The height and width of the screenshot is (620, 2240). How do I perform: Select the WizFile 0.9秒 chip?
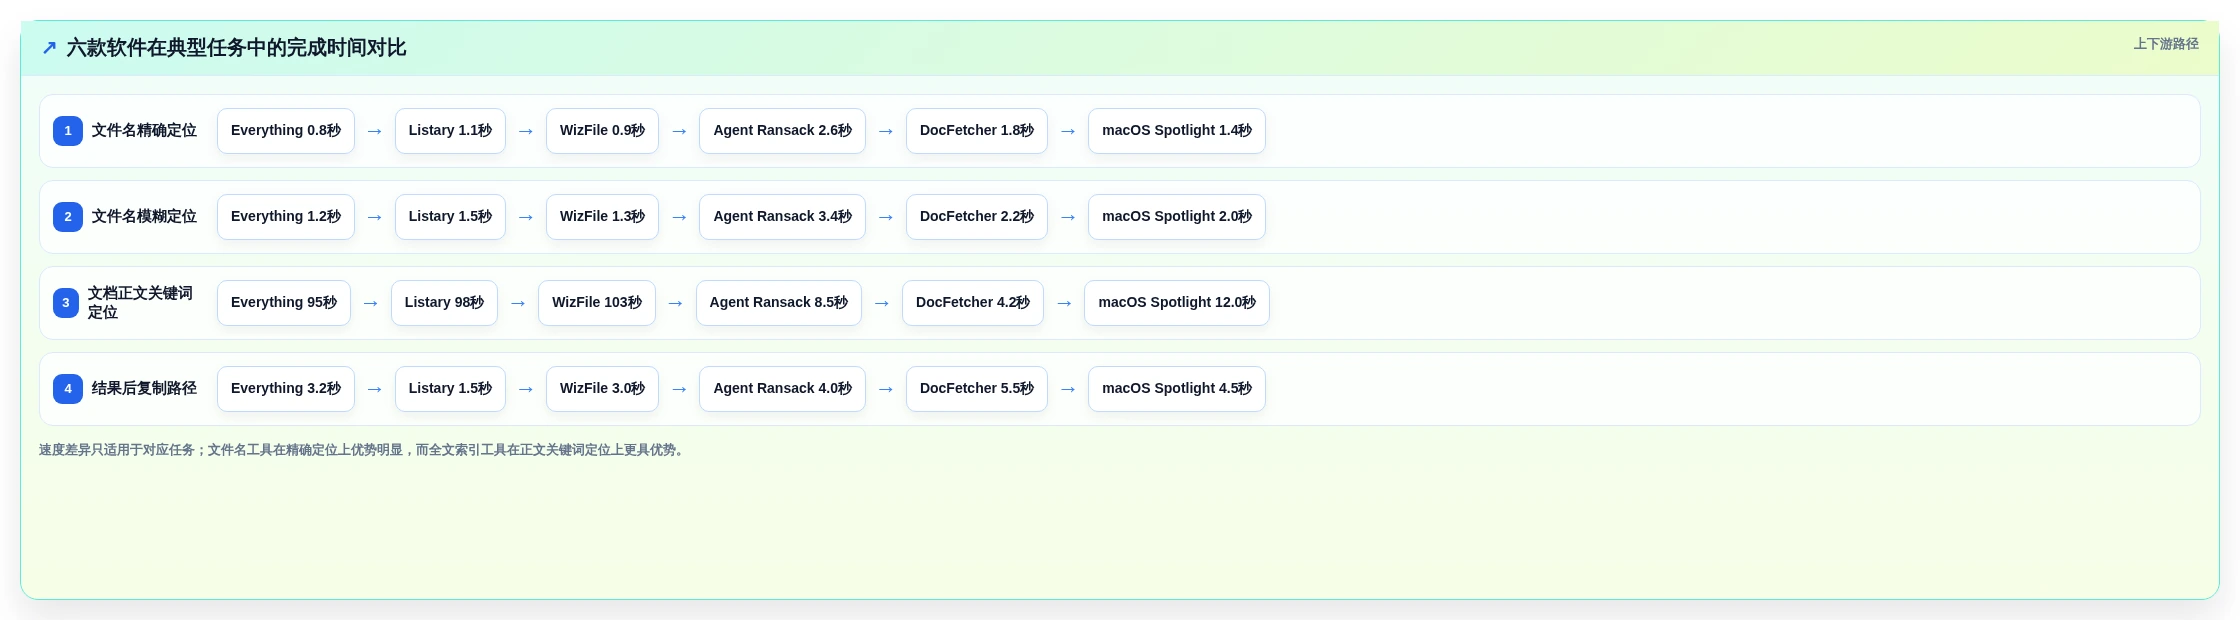602,131
